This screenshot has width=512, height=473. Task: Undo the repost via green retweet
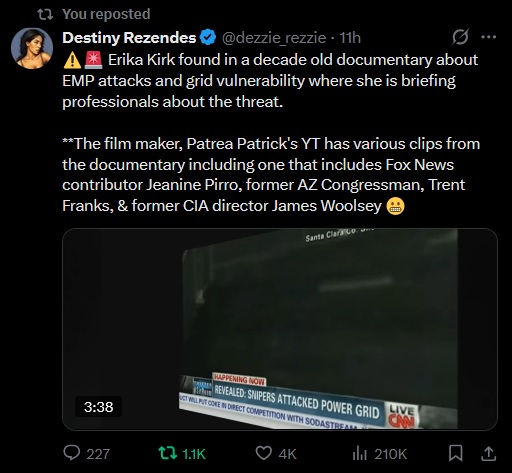(166, 454)
